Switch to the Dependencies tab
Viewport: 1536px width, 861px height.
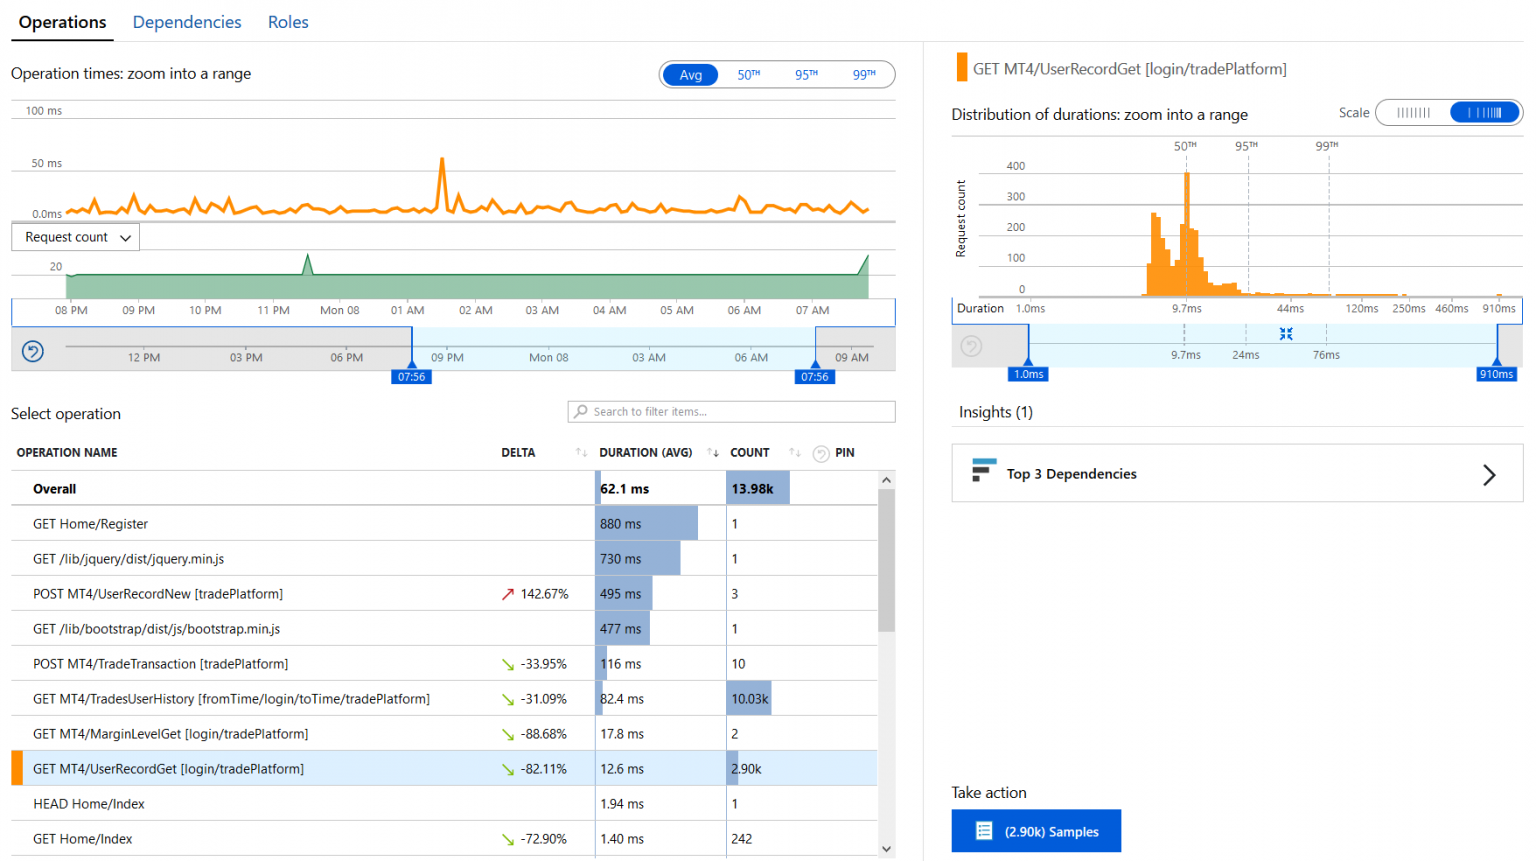(x=187, y=21)
